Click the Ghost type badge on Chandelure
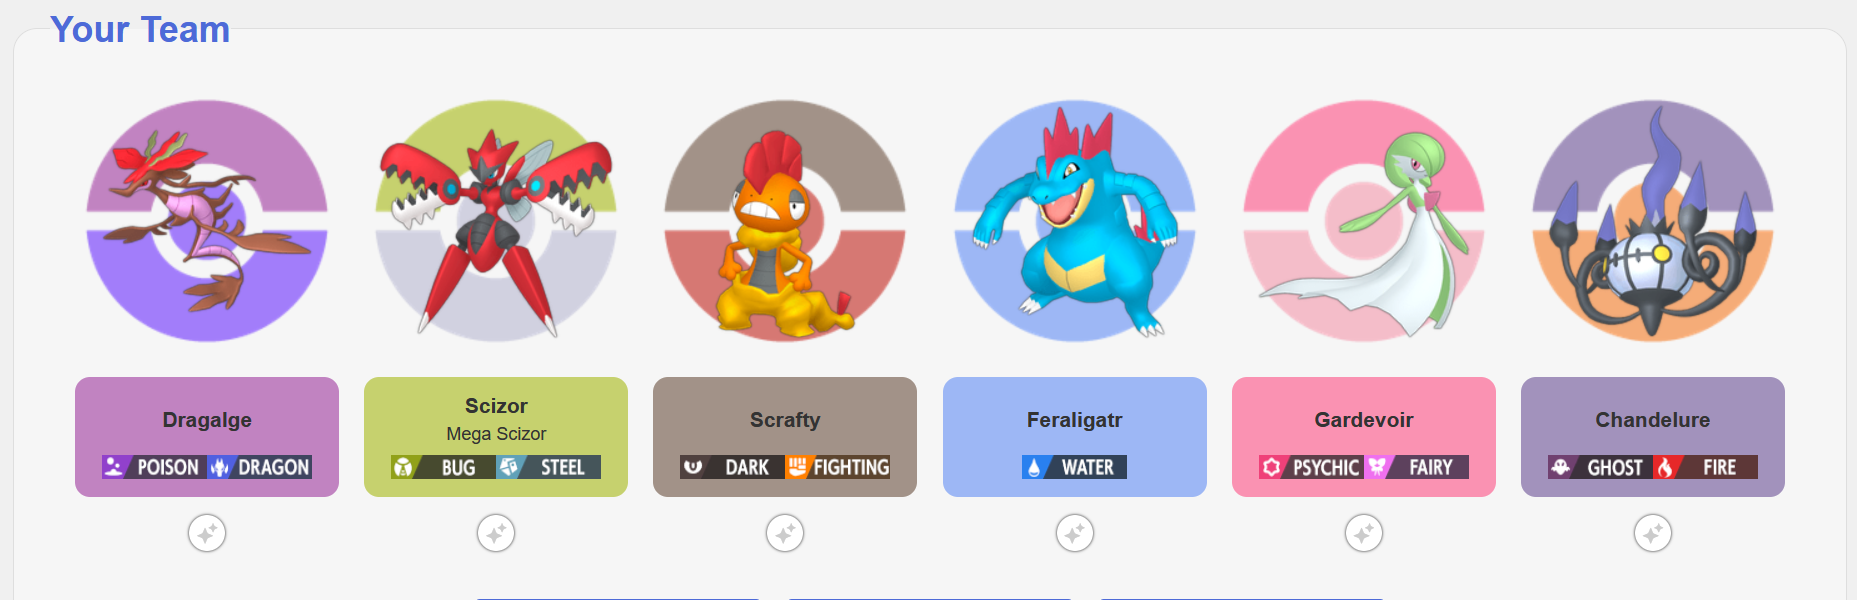1857x600 pixels. click(x=1600, y=467)
